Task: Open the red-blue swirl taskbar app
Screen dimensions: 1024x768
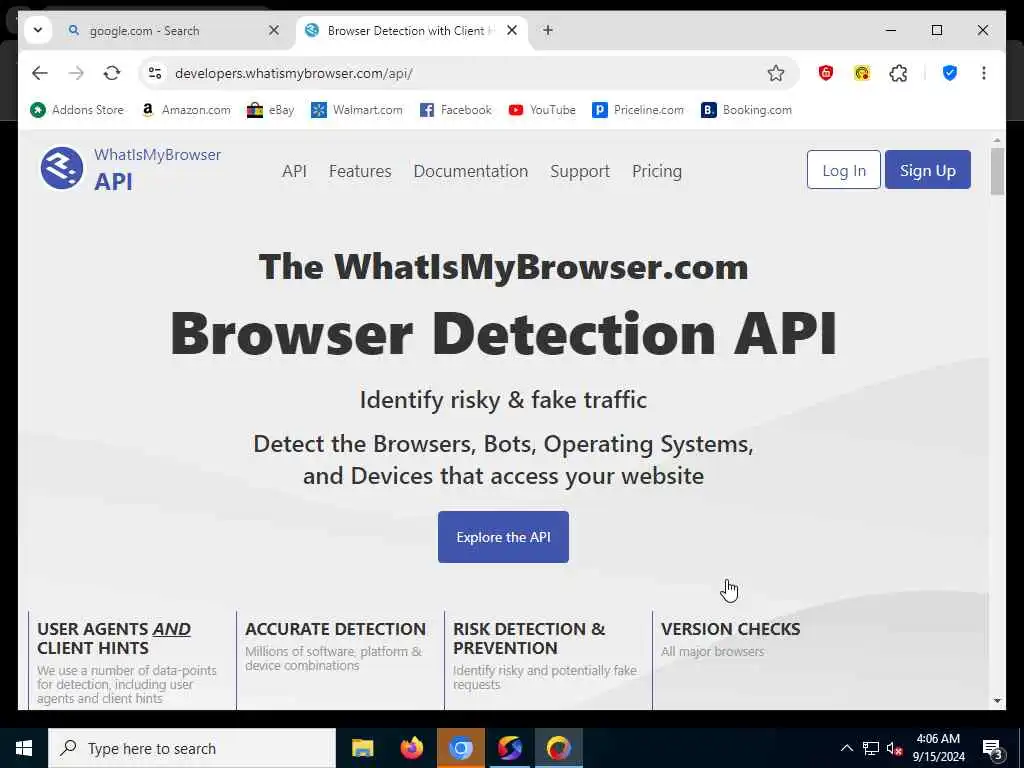Action: [x=509, y=748]
